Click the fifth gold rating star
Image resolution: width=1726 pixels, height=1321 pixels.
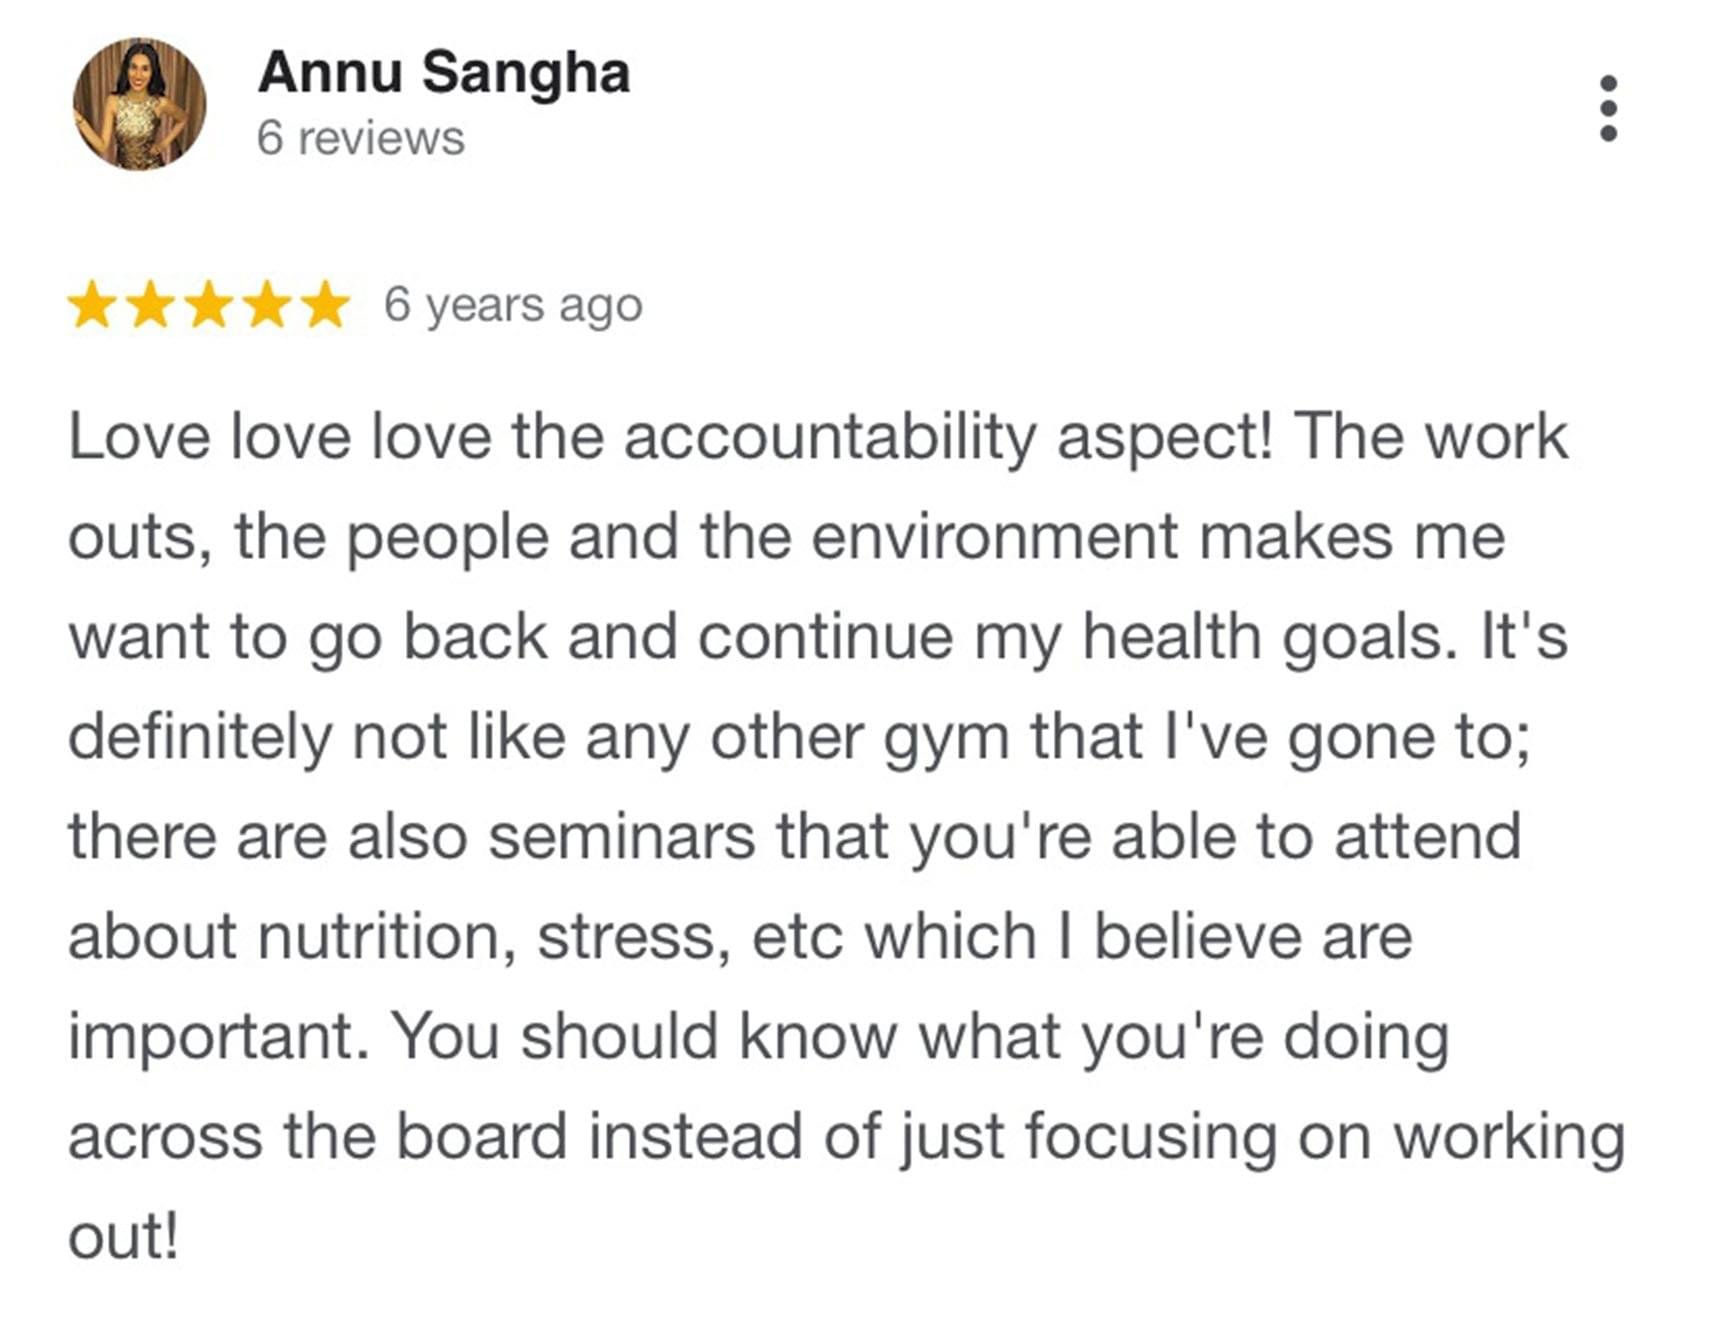coord(326,305)
